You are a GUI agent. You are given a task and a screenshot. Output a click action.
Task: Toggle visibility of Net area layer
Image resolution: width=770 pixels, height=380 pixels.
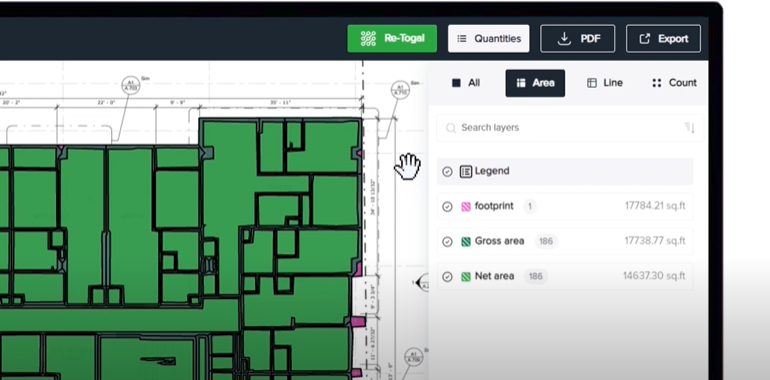[447, 277]
